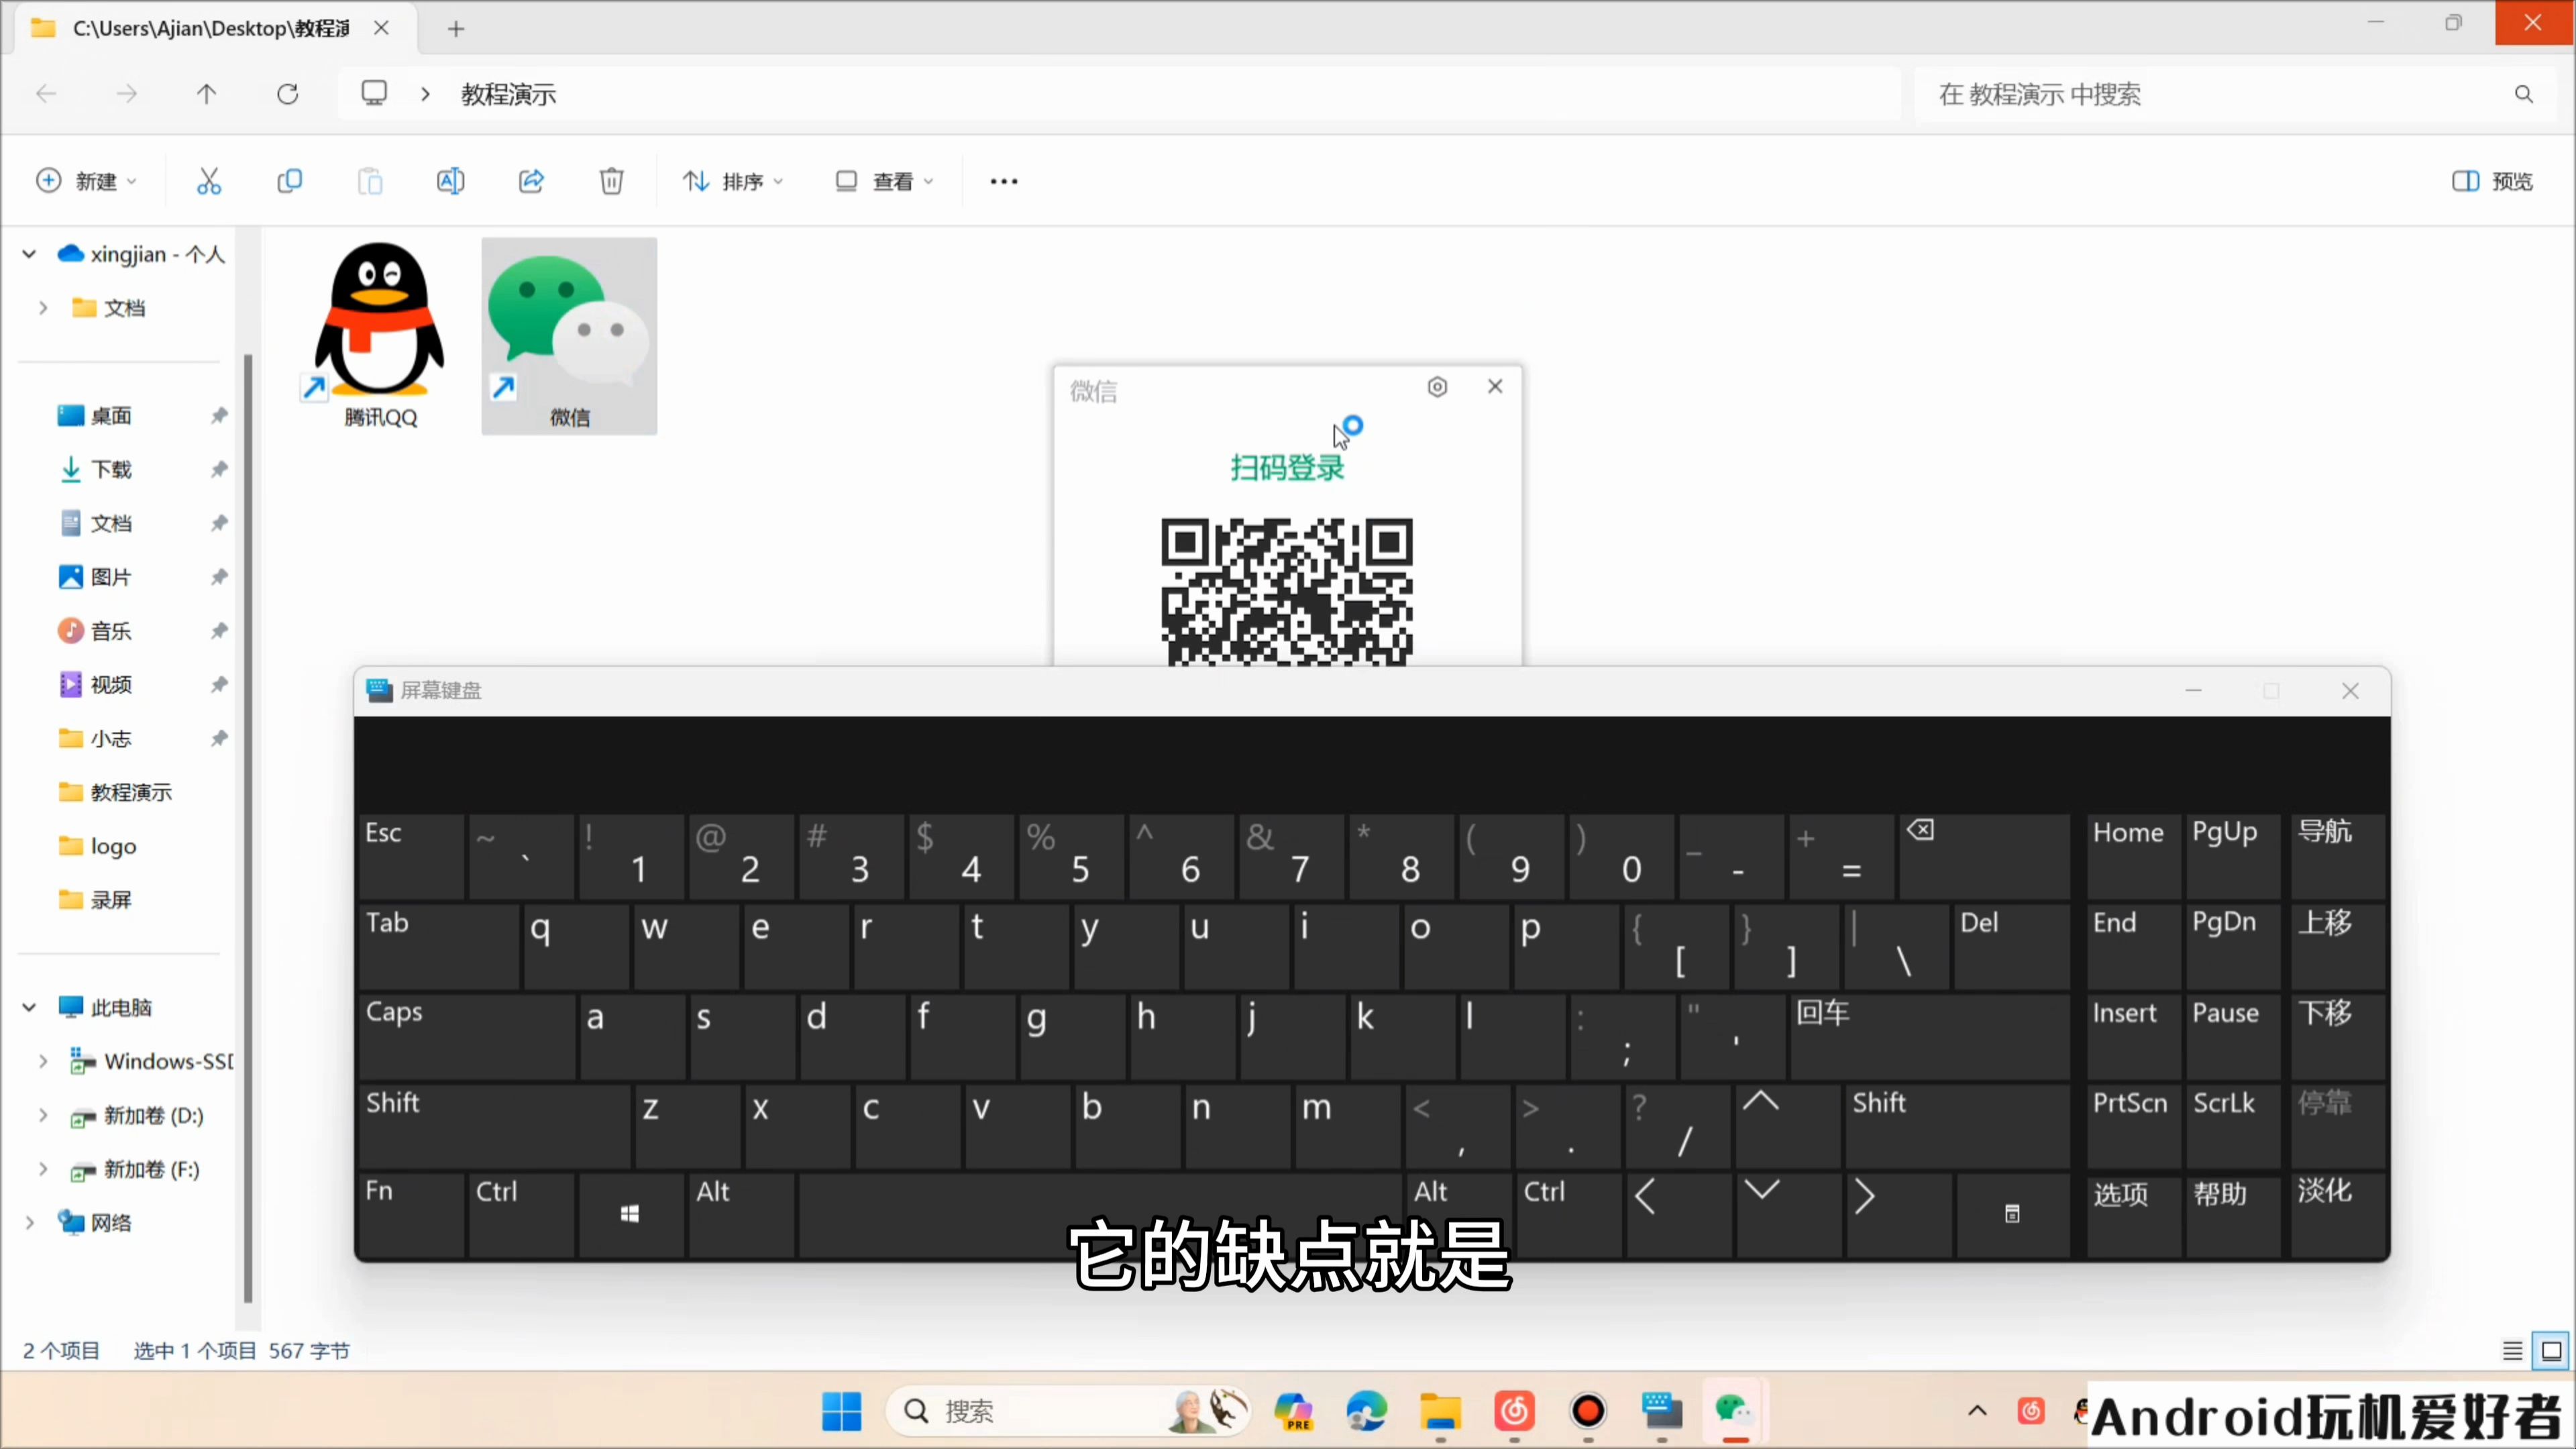Click the Copy icon in the toolbar
The height and width of the screenshot is (1449, 2576).
289,180
